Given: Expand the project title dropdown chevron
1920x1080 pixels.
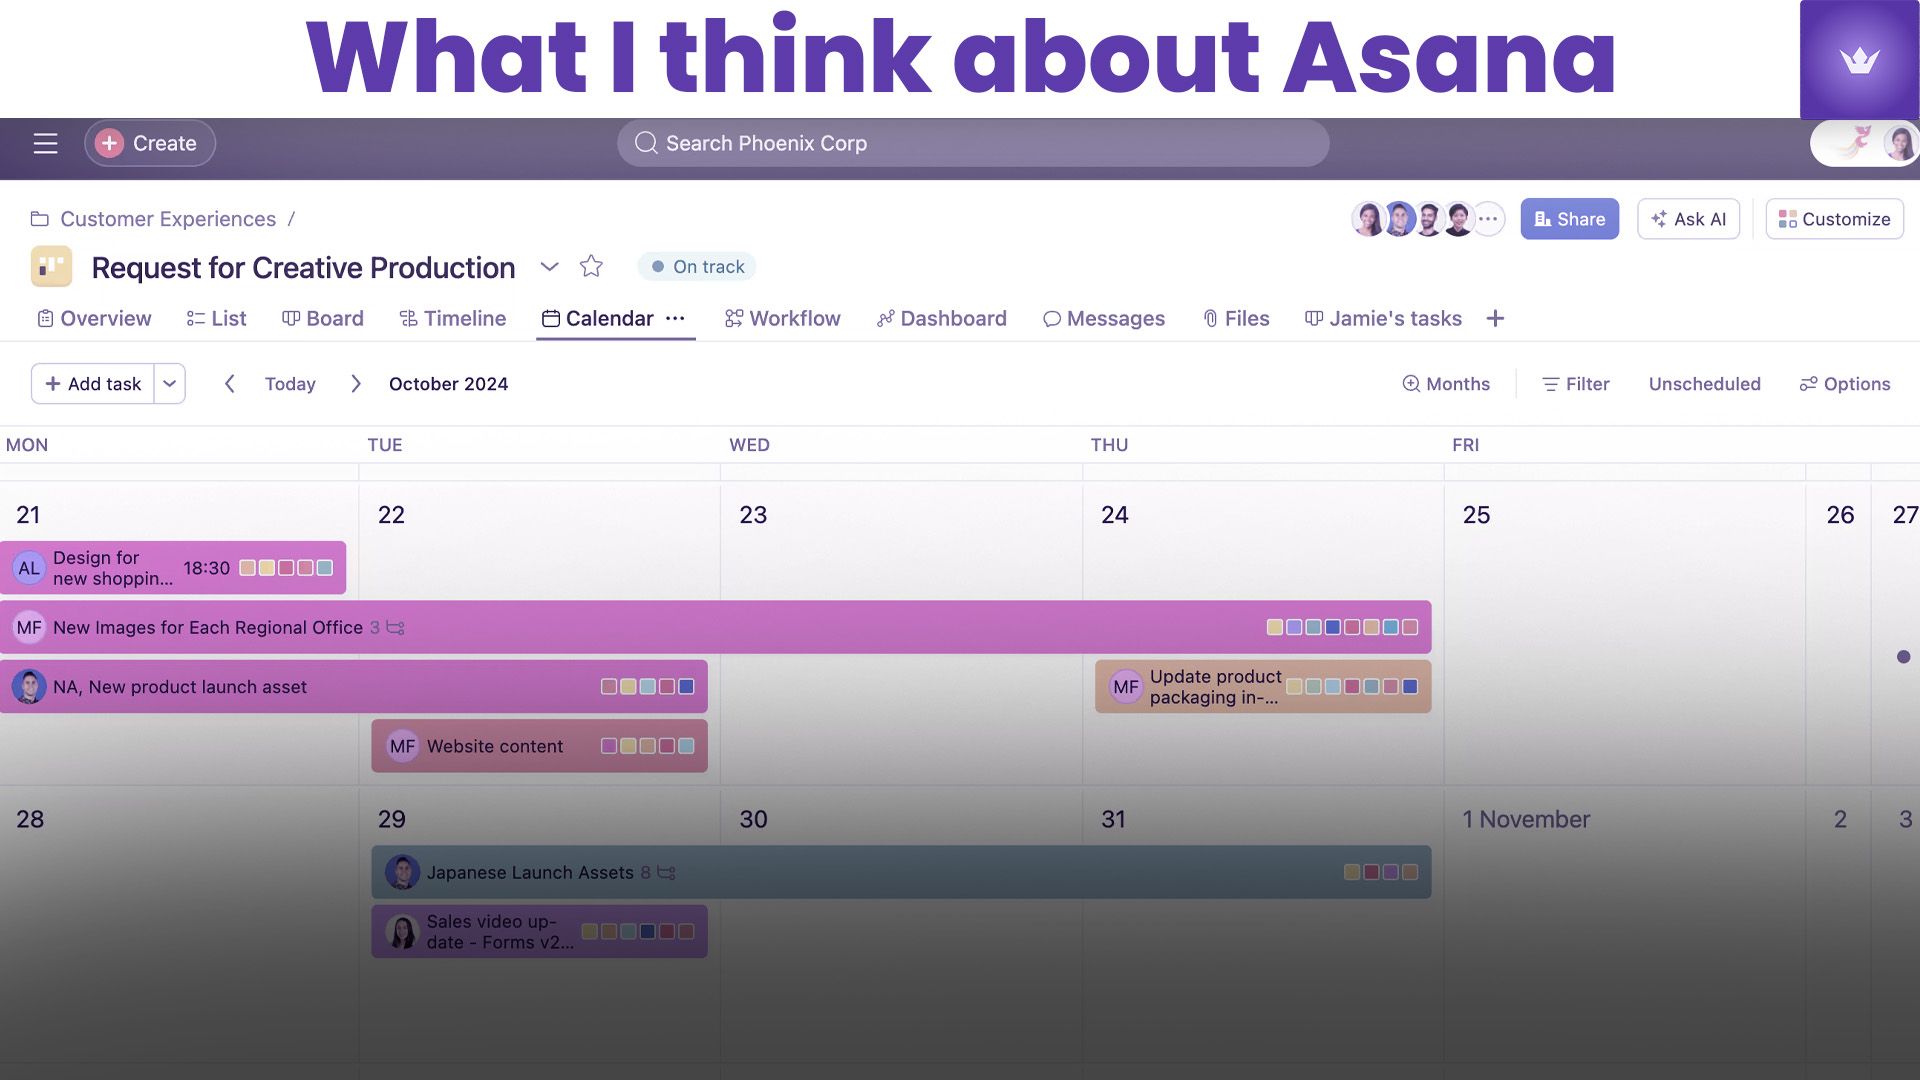Looking at the screenshot, I should pyautogui.click(x=549, y=267).
